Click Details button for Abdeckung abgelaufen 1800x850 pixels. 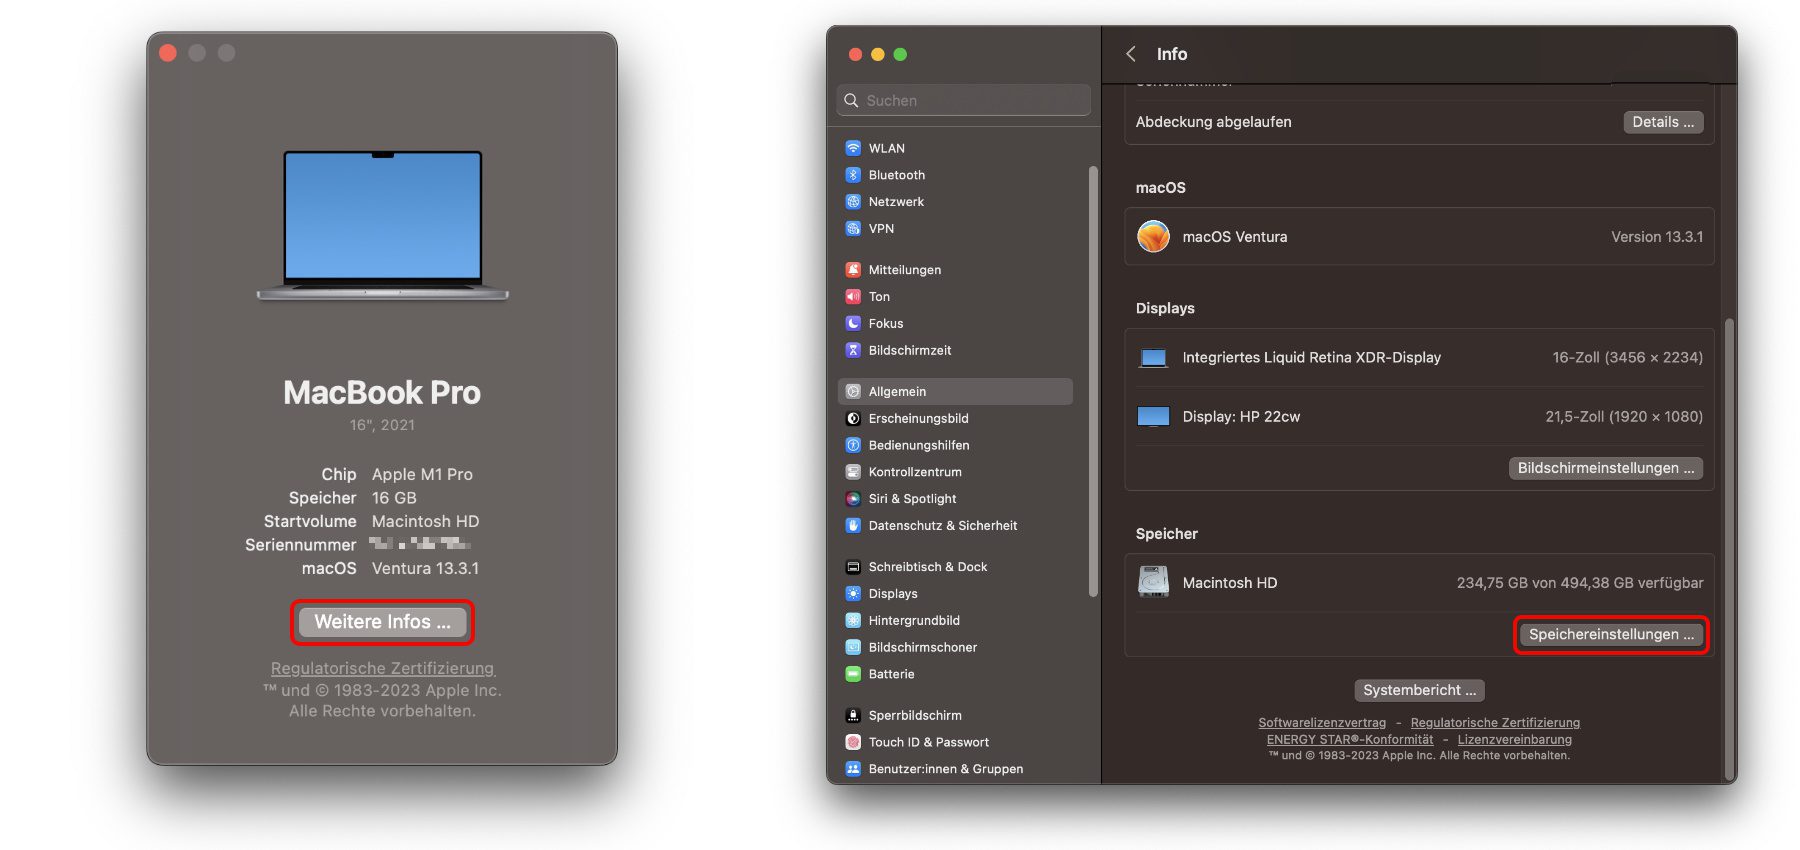point(1662,122)
